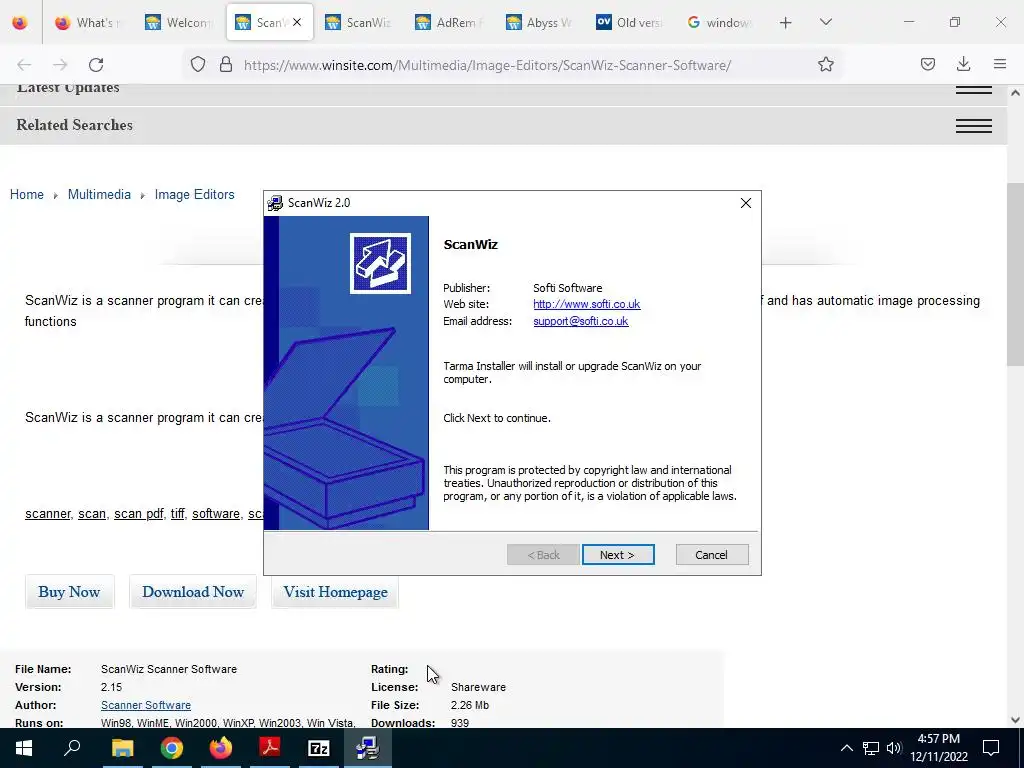Open the Firefox downloads panel

[963, 64]
